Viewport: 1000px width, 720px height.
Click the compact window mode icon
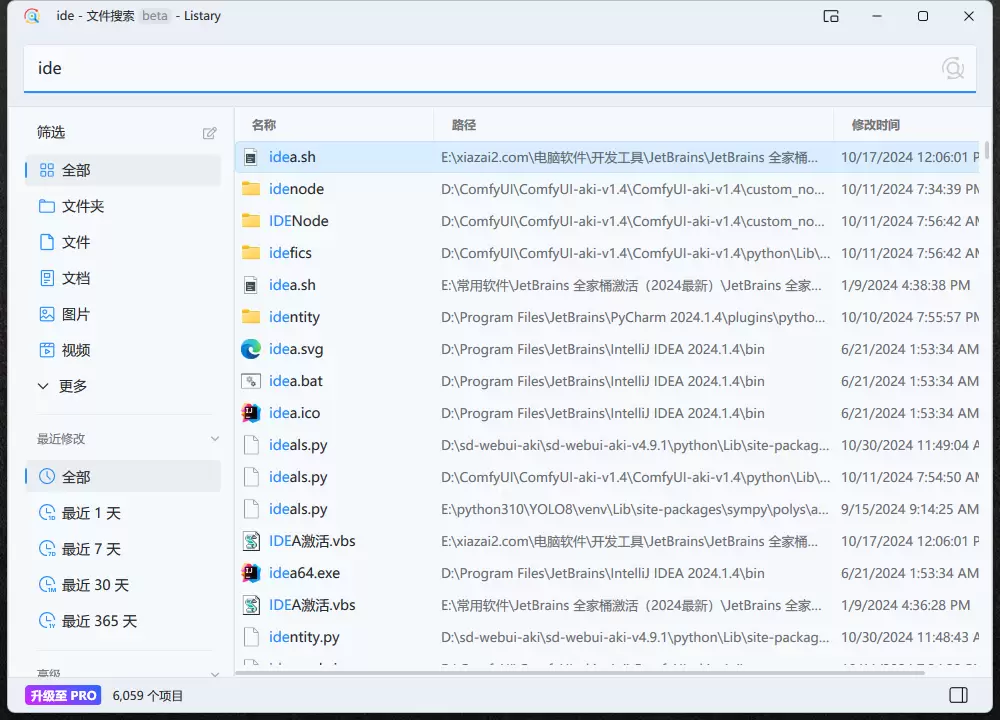(830, 17)
